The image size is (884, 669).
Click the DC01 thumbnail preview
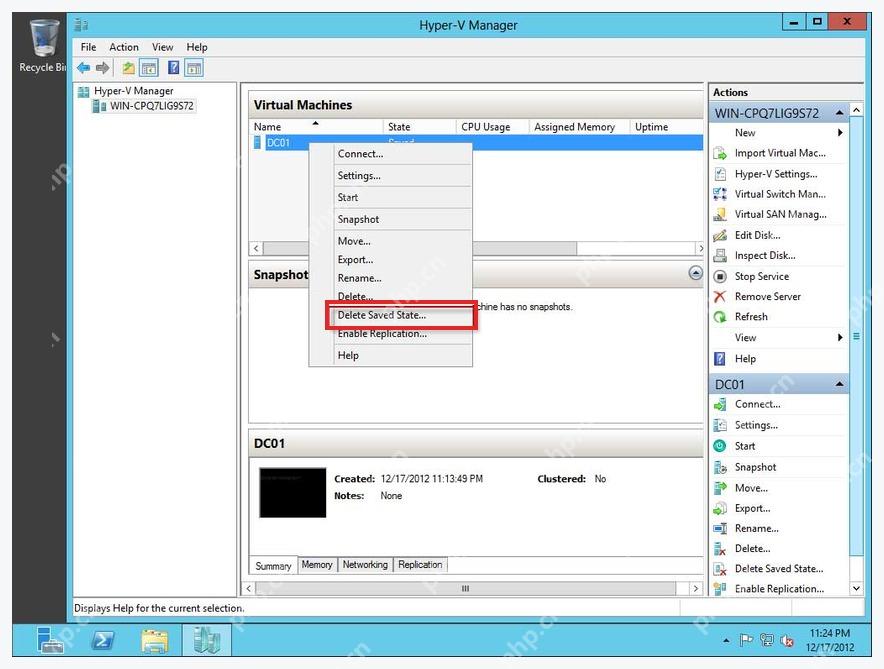293,493
